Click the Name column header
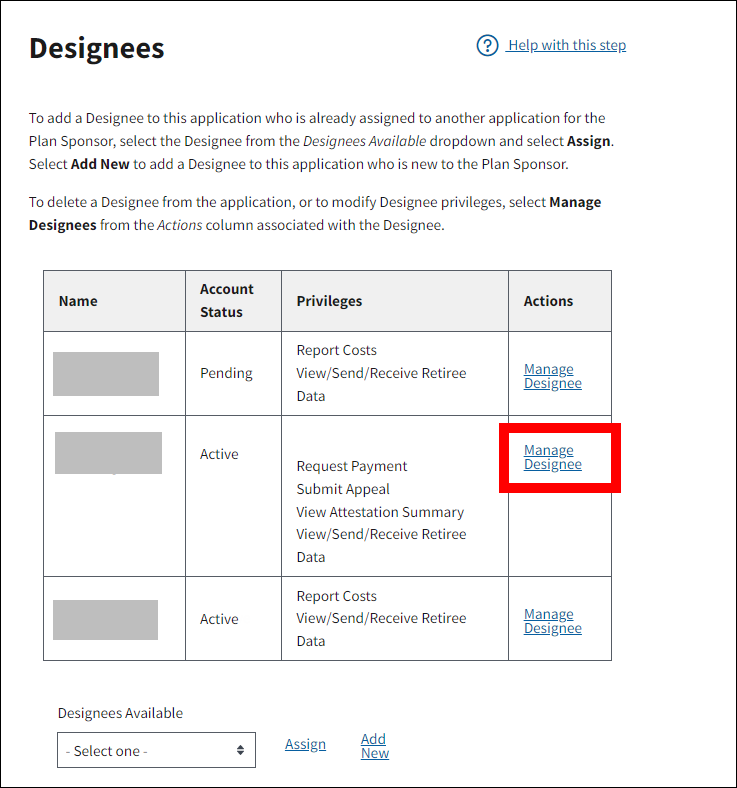 tap(78, 301)
